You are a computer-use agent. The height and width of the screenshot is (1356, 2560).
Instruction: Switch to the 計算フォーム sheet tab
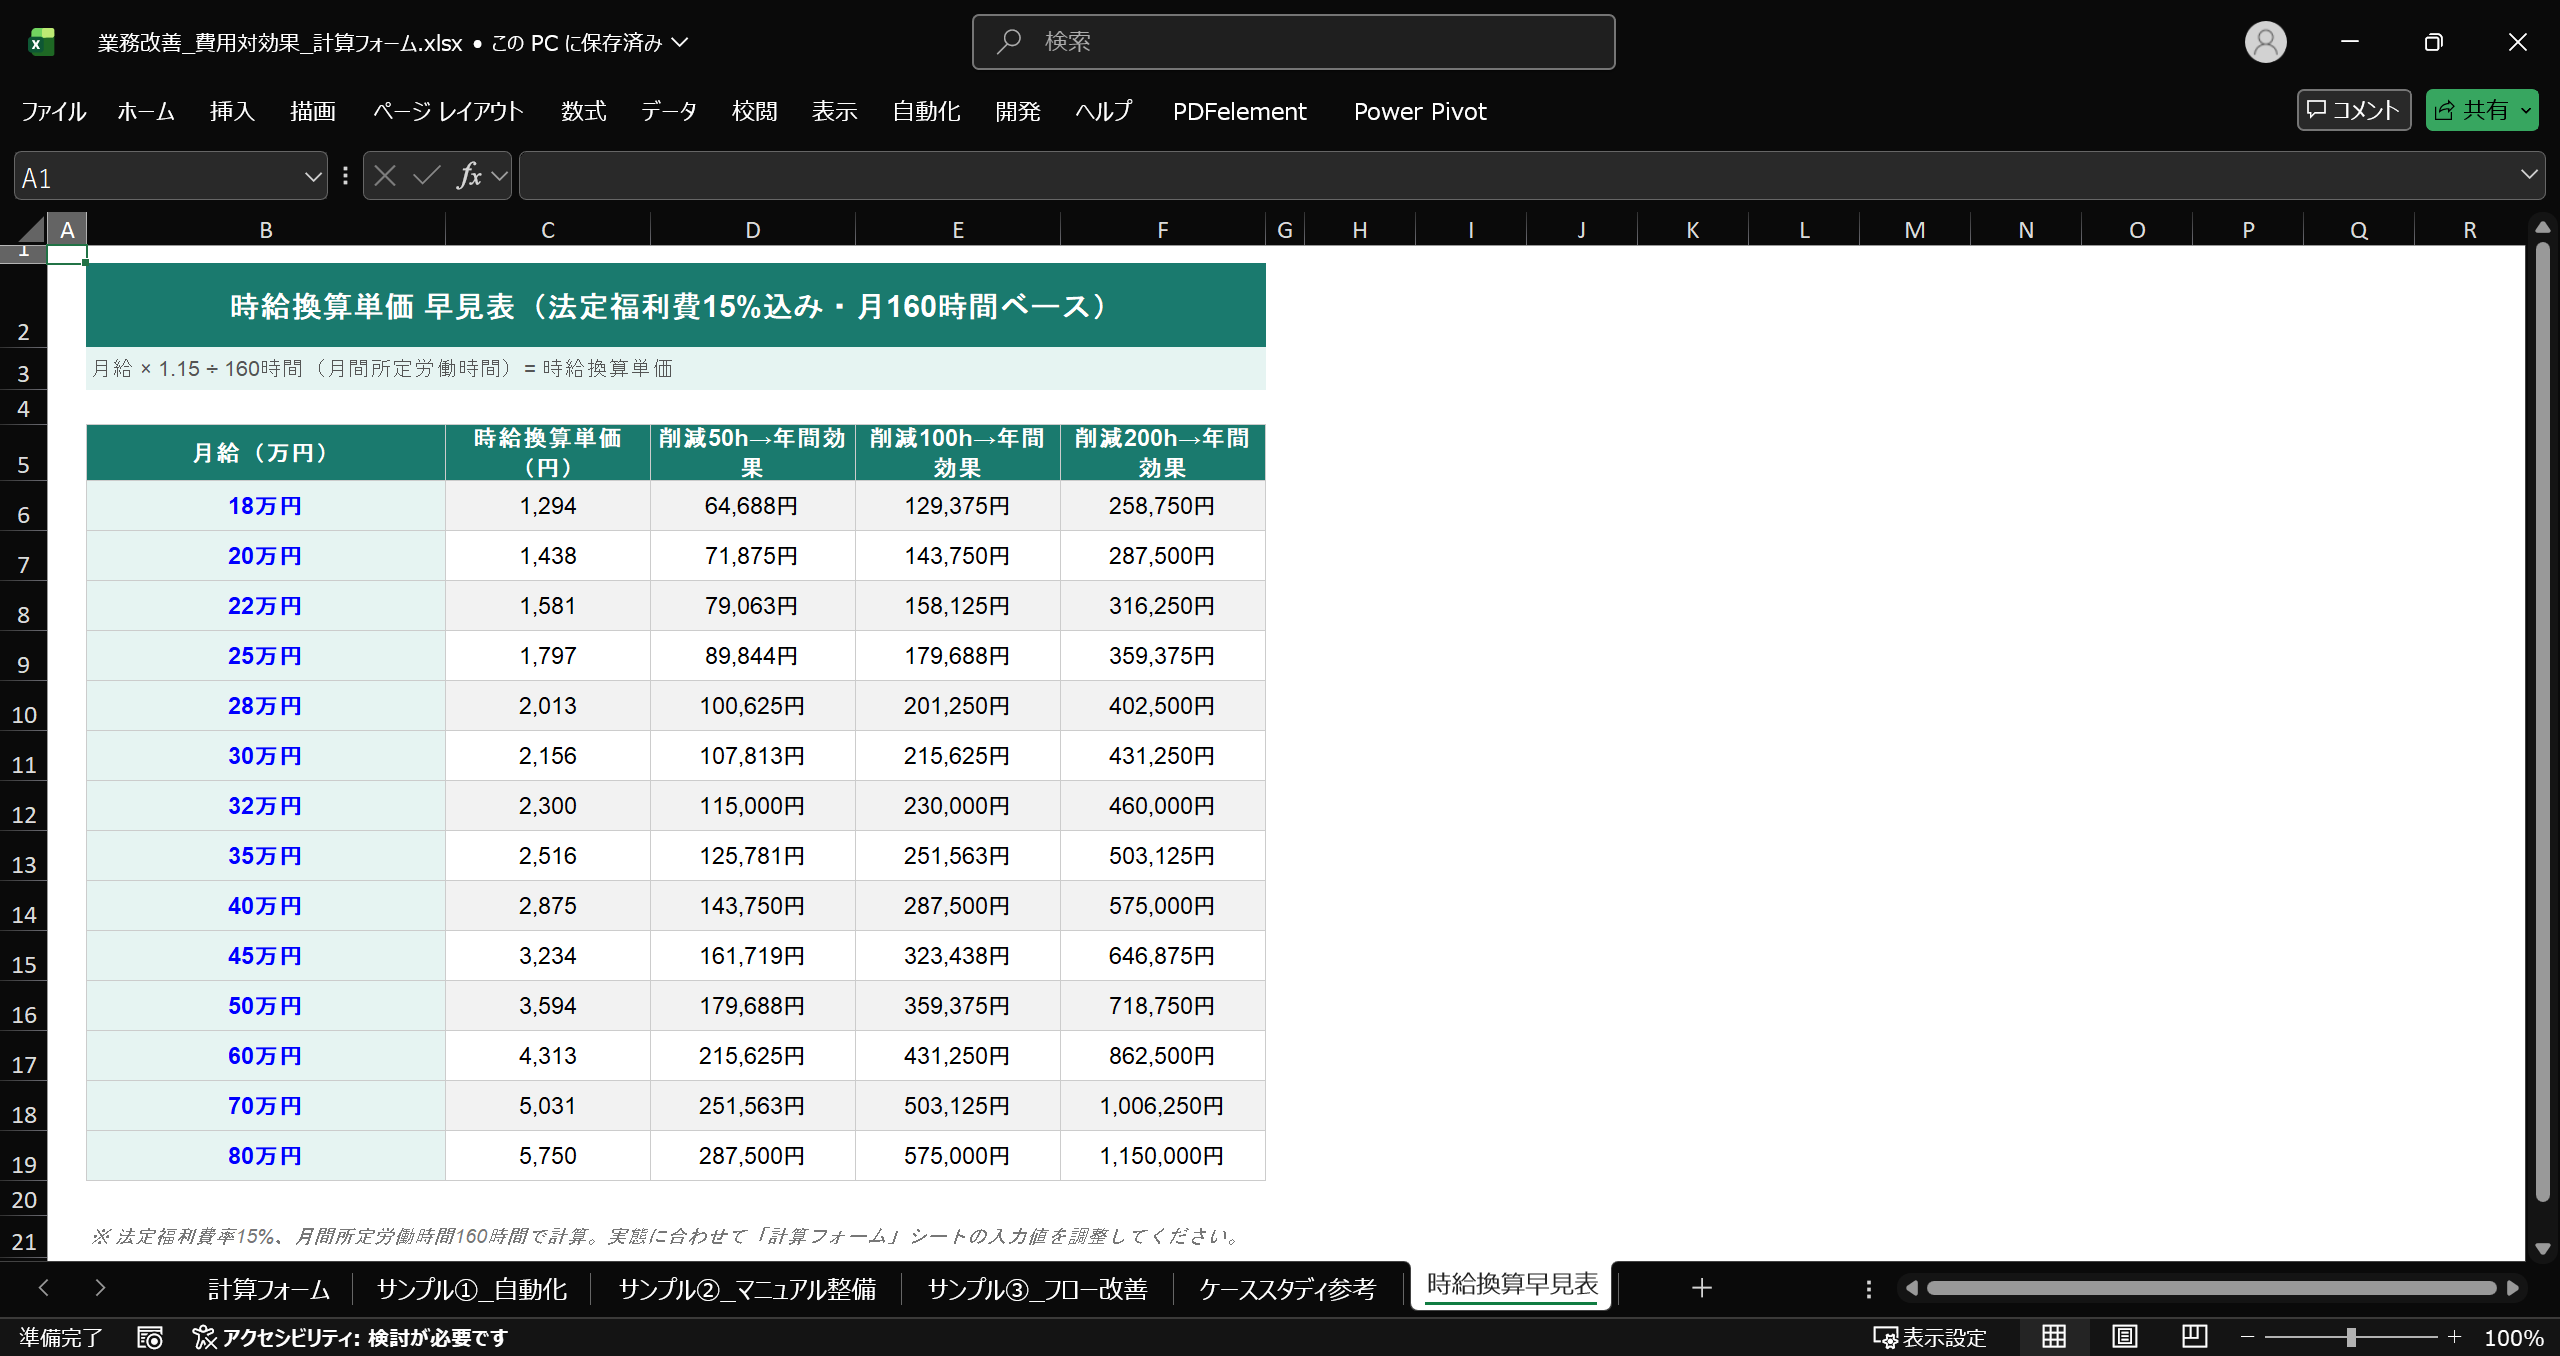[268, 1289]
